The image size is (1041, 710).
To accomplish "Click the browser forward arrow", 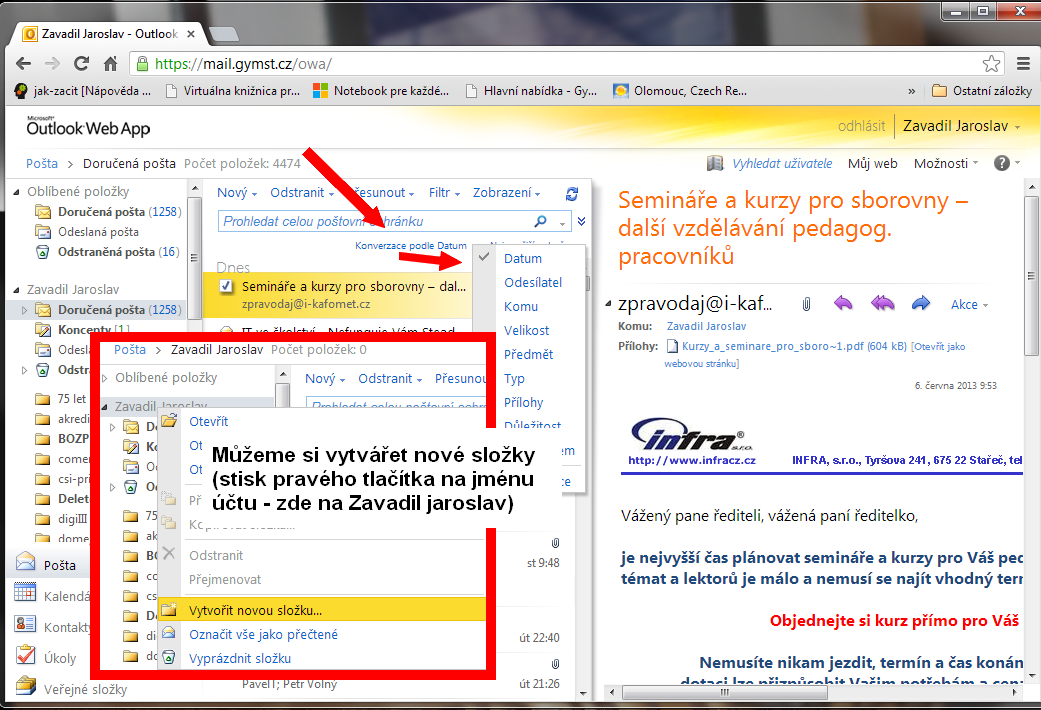I will click(x=52, y=64).
